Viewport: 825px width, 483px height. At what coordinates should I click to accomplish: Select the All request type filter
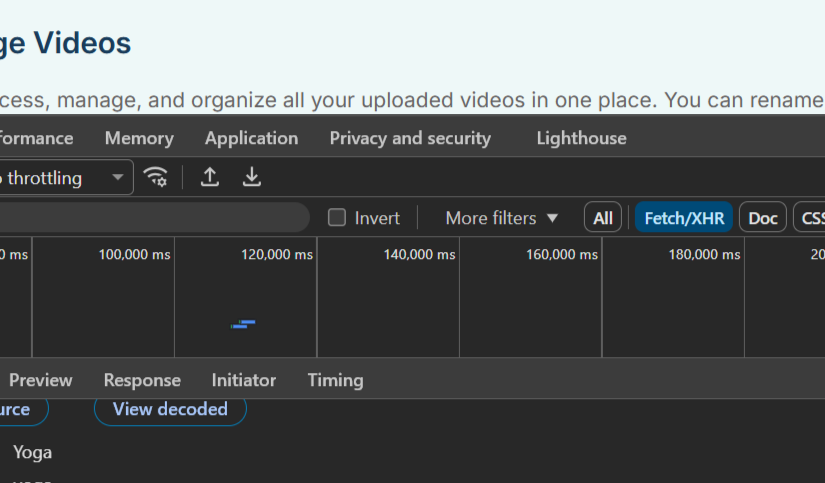[x=603, y=217]
